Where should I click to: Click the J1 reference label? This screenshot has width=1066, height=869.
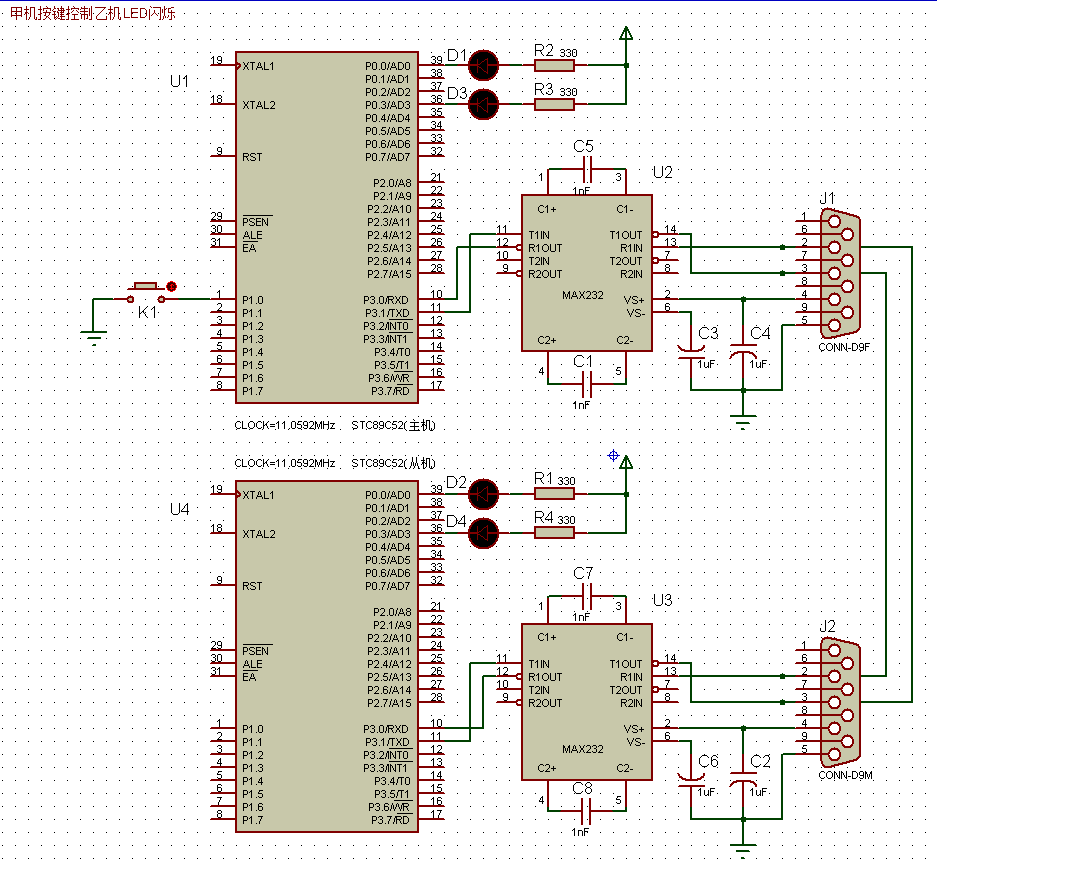[x=827, y=198]
